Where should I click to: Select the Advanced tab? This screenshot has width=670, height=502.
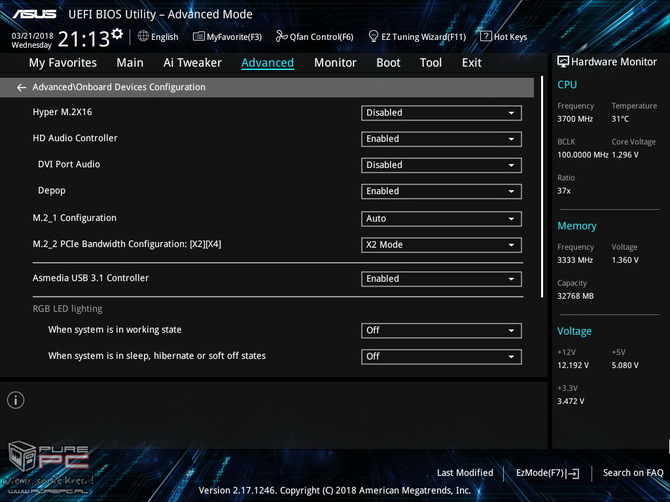pyautogui.click(x=267, y=63)
